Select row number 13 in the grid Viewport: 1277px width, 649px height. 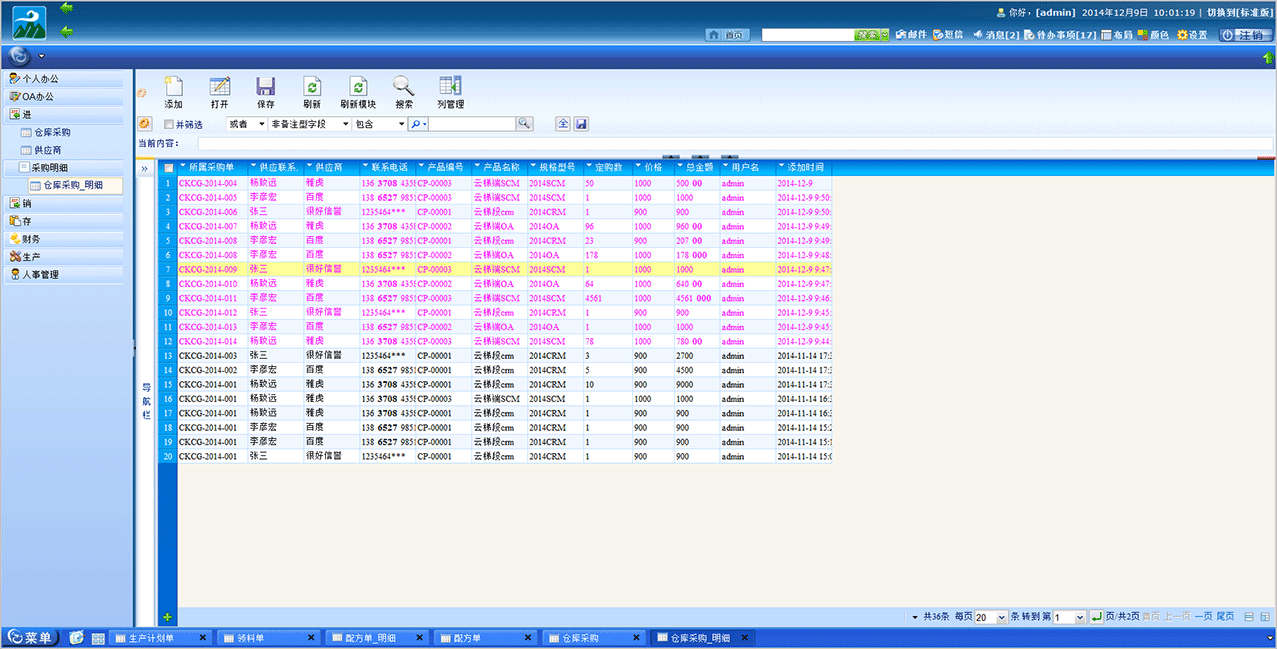(x=168, y=356)
